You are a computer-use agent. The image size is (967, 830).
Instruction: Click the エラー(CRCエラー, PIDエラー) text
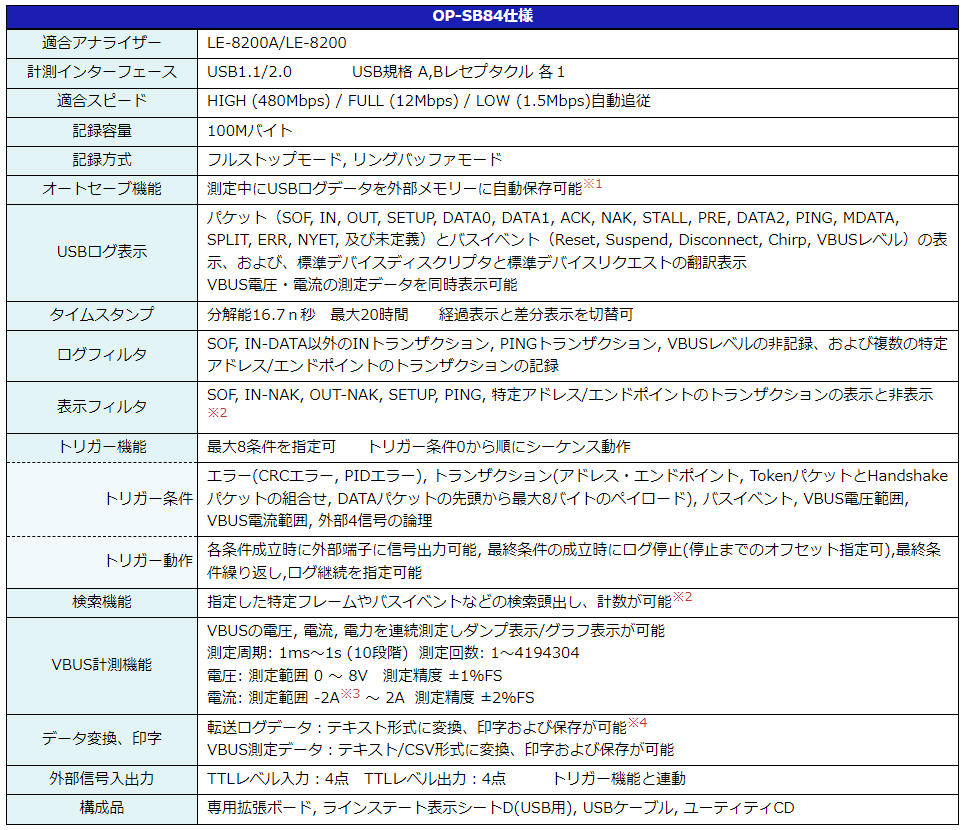(x=316, y=476)
